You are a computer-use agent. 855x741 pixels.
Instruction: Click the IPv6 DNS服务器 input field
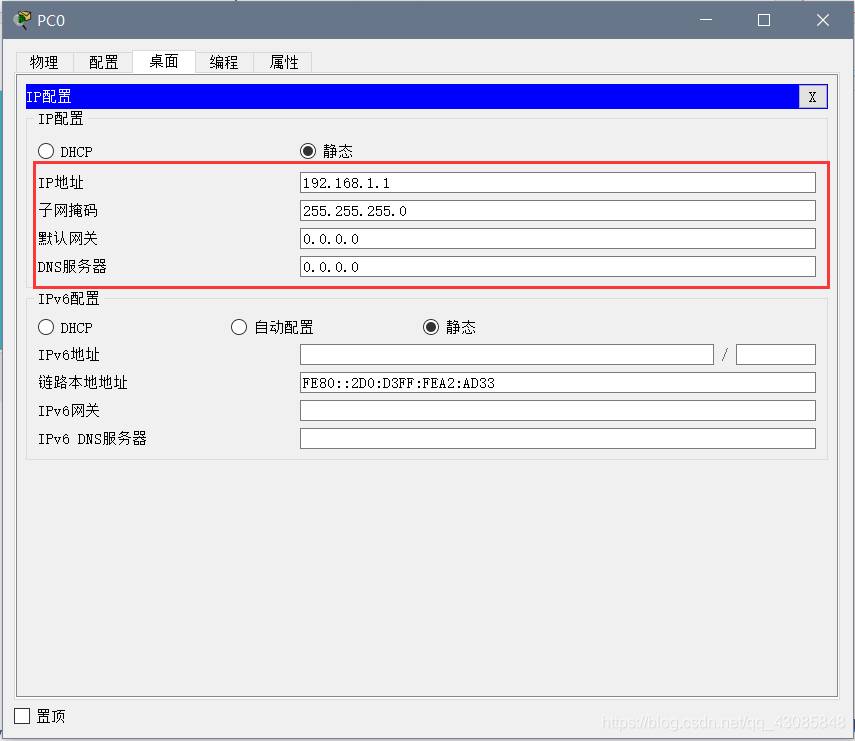(558, 438)
